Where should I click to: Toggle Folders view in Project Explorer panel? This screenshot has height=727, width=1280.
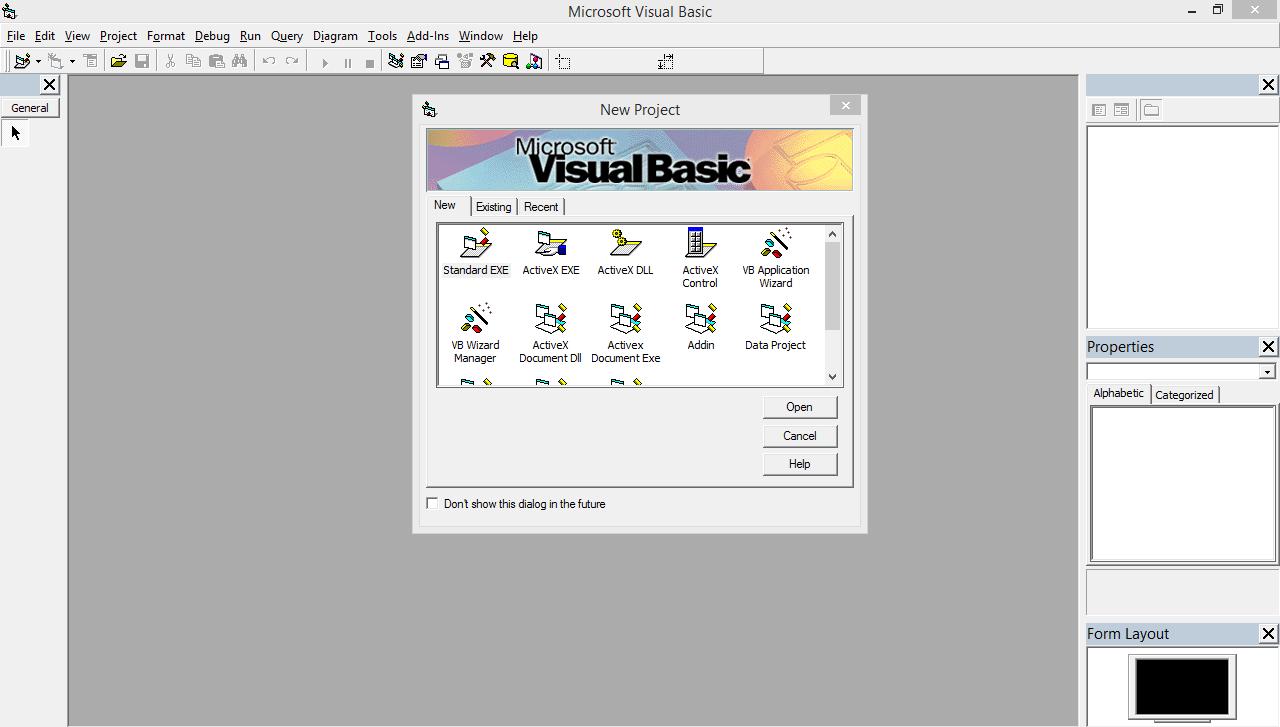tap(1151, 110)
